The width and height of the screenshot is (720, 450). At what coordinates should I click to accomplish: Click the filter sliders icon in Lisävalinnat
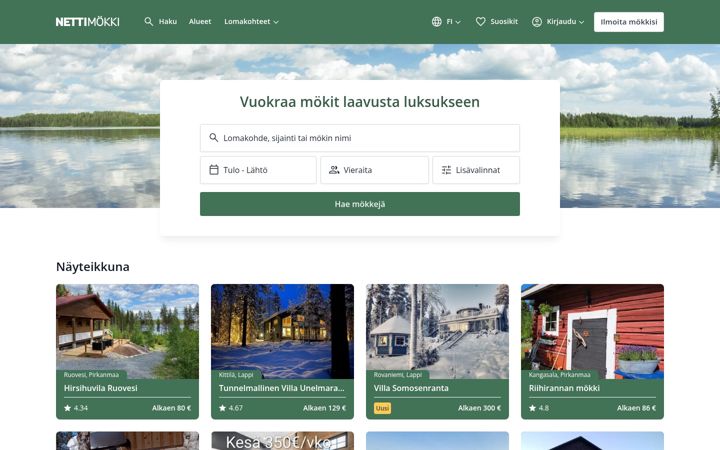tap(446, 170)
